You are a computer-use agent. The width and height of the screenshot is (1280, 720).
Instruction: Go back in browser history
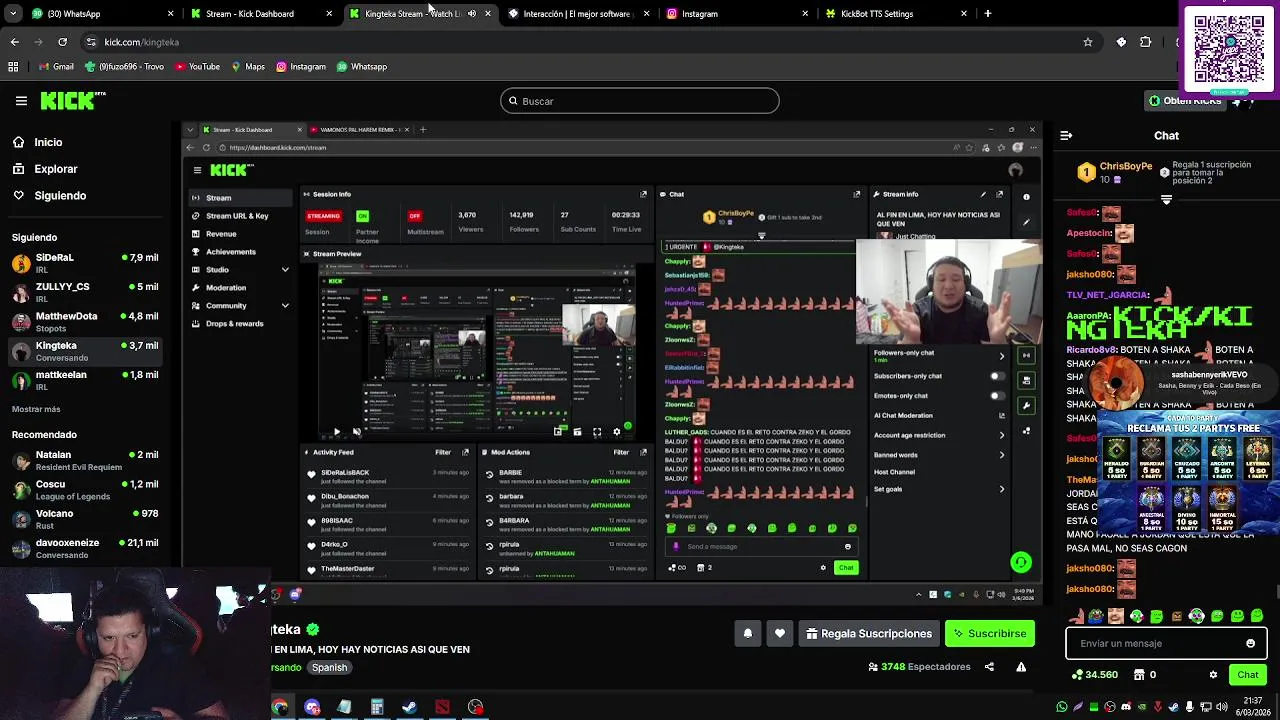pyautogui.click(x=15, y=42)
